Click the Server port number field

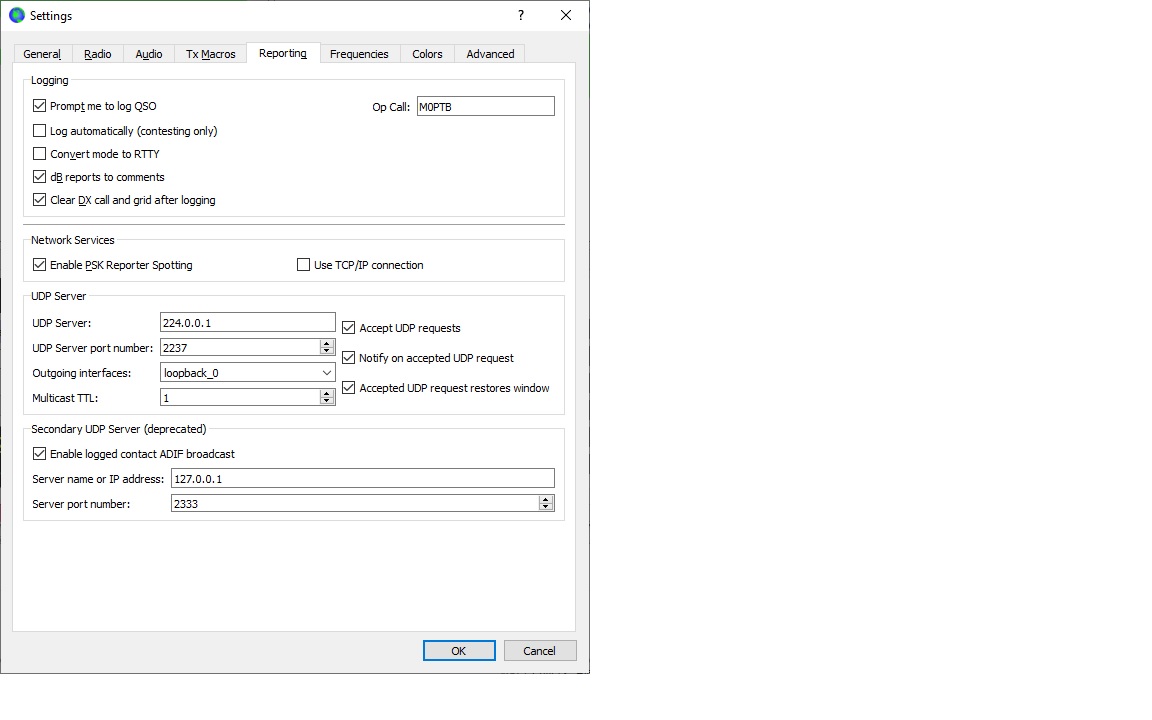[355, 503]
